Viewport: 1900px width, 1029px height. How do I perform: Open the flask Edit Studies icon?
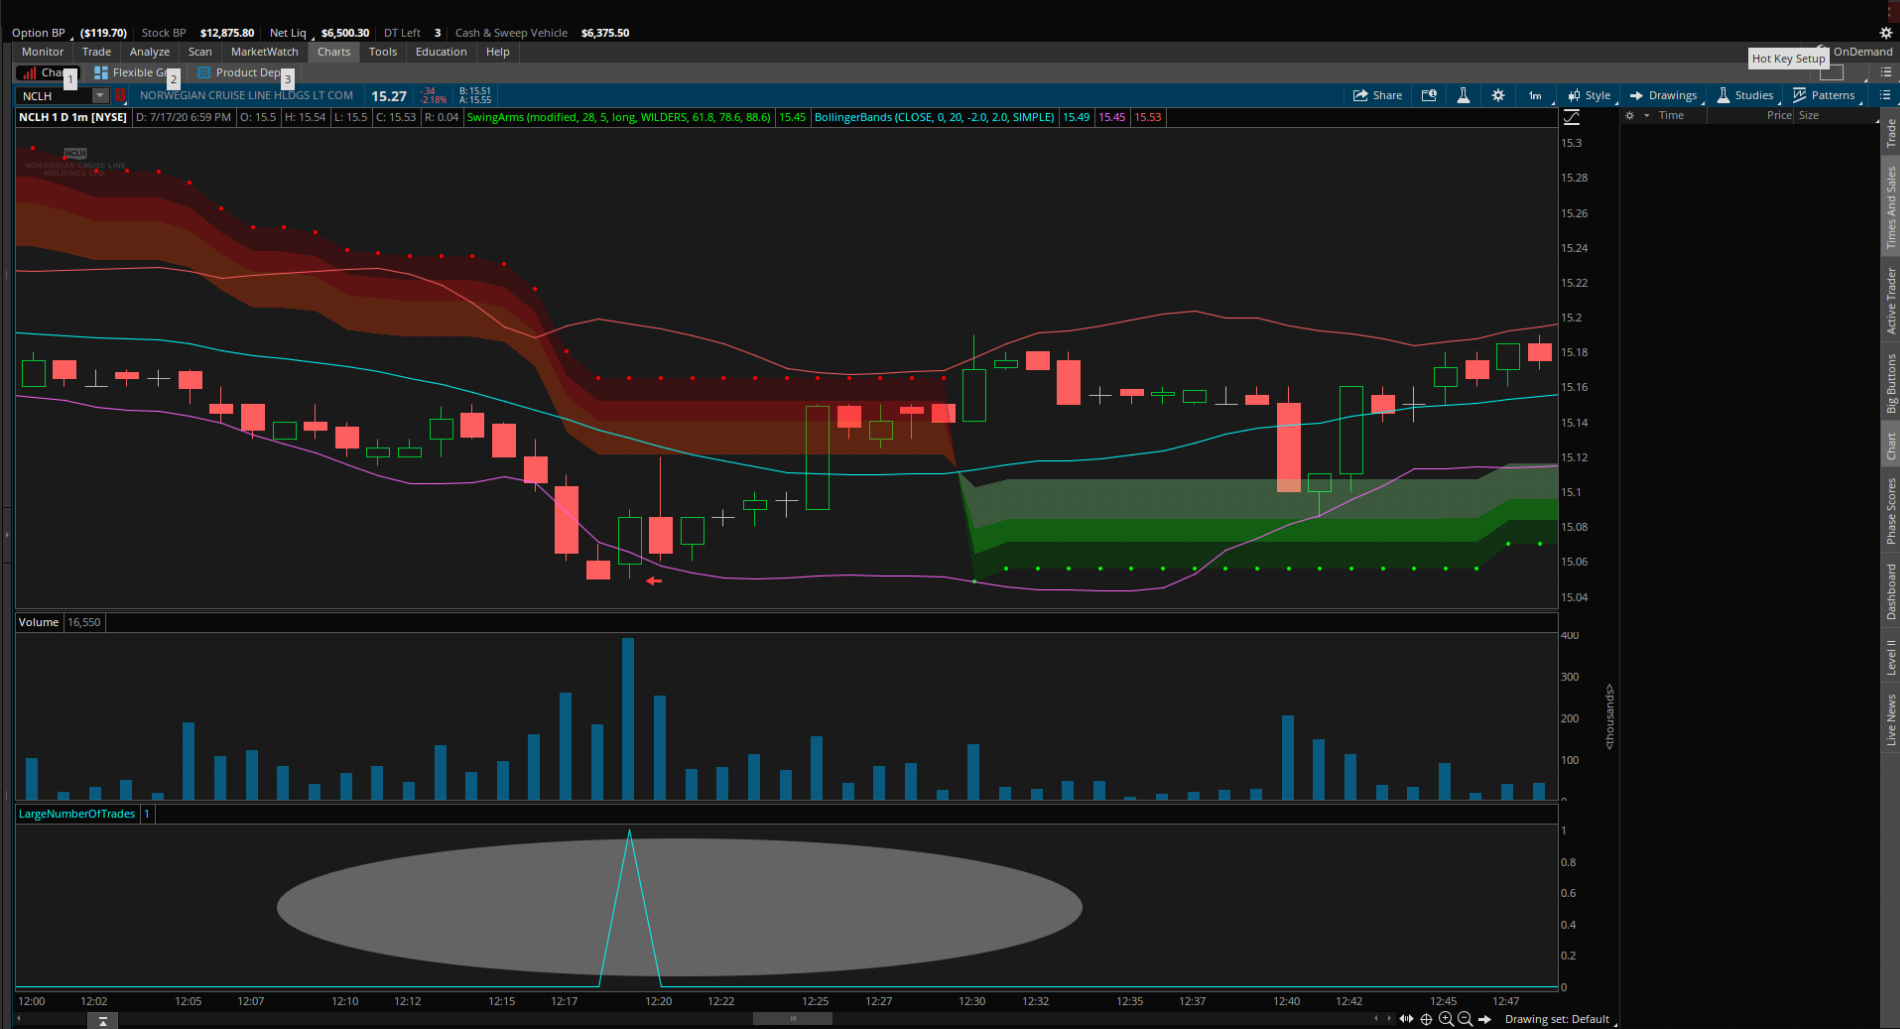click(x=1463, y=96)
